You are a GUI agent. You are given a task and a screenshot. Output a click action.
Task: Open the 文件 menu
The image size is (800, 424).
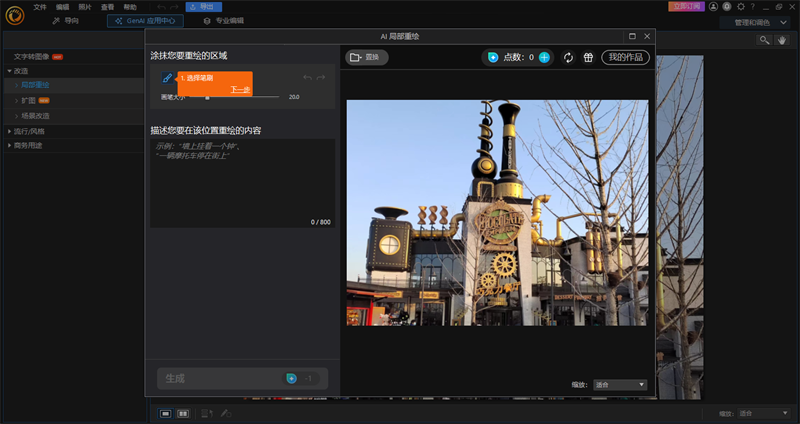[x=40, y=7]
